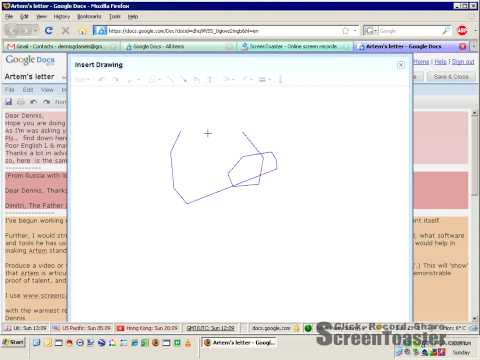The image size is (480, 360).
Task: Click the Save disk icon in Docs toolbar
Action: coord(9,102)
